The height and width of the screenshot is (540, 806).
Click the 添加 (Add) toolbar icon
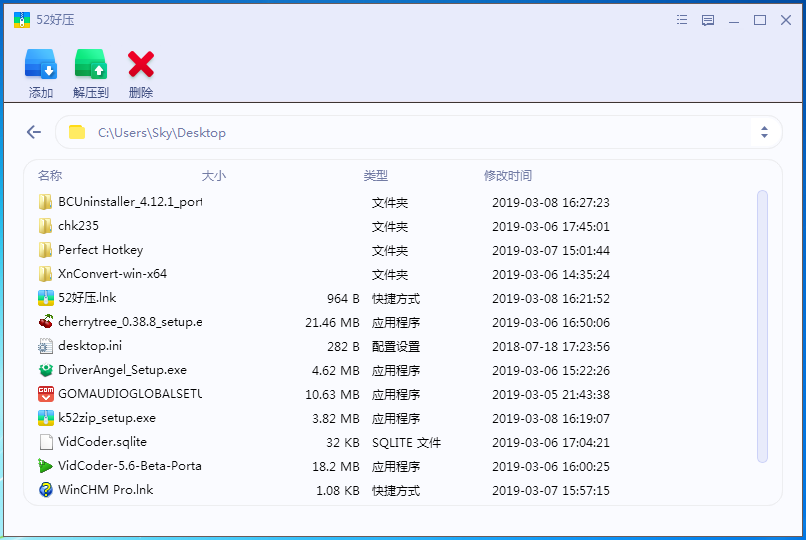tap(41, 64)
